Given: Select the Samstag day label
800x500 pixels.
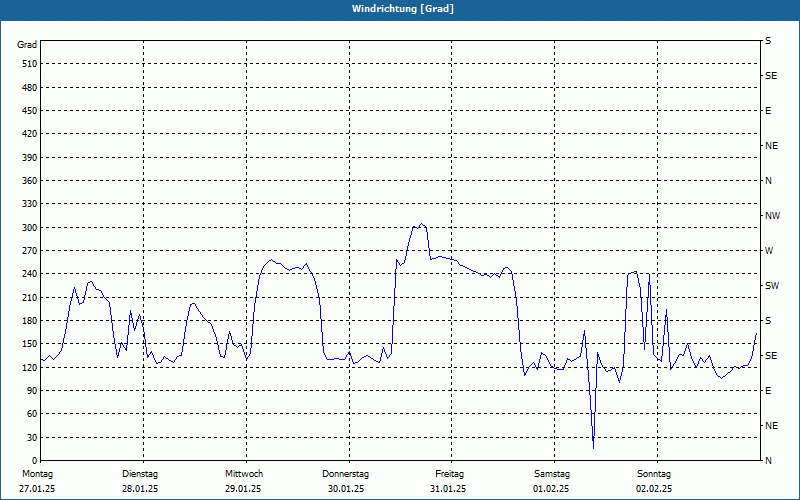Looking at the screenshot, I should pos(552,474).
